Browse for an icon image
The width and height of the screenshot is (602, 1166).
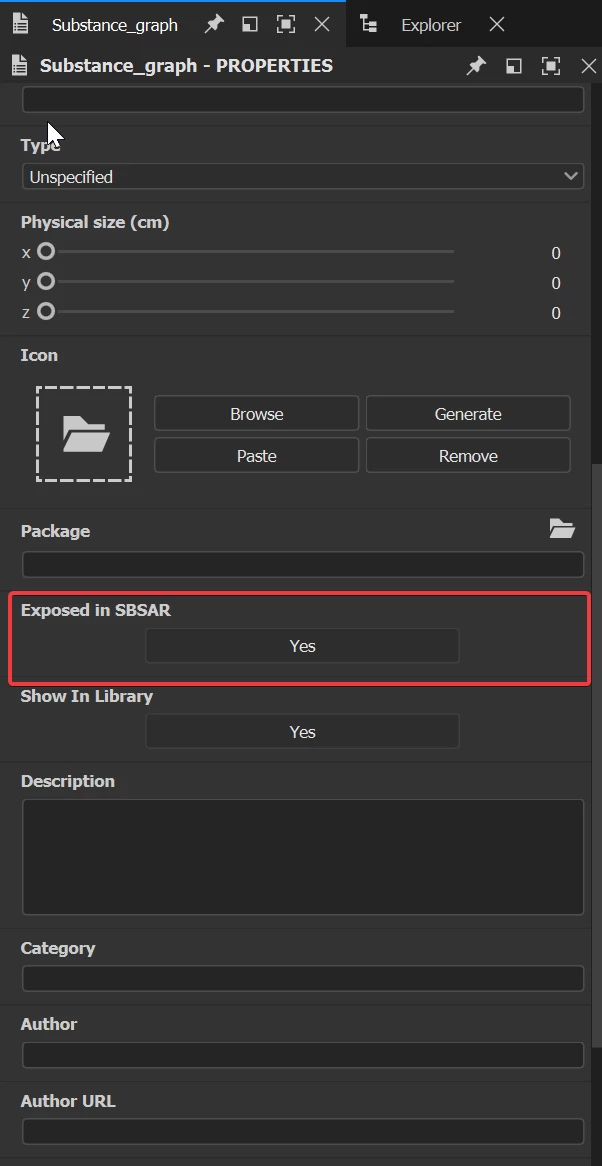coord(256,413)
